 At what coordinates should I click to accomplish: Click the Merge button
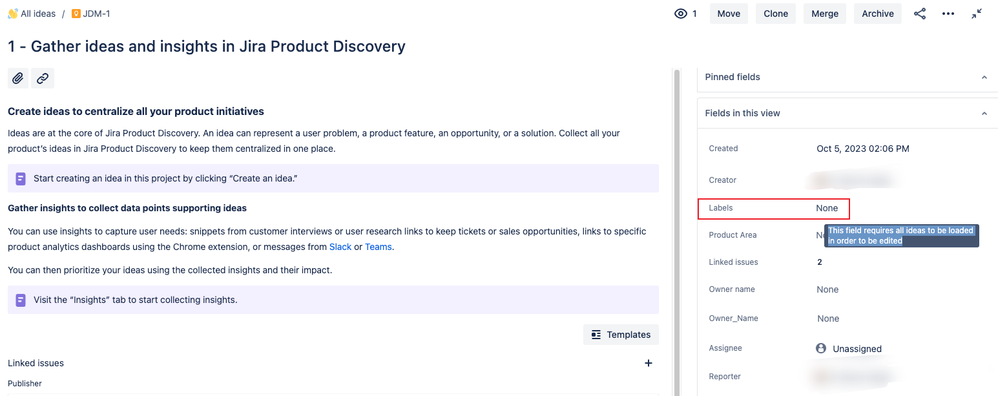tap(825, 13)
